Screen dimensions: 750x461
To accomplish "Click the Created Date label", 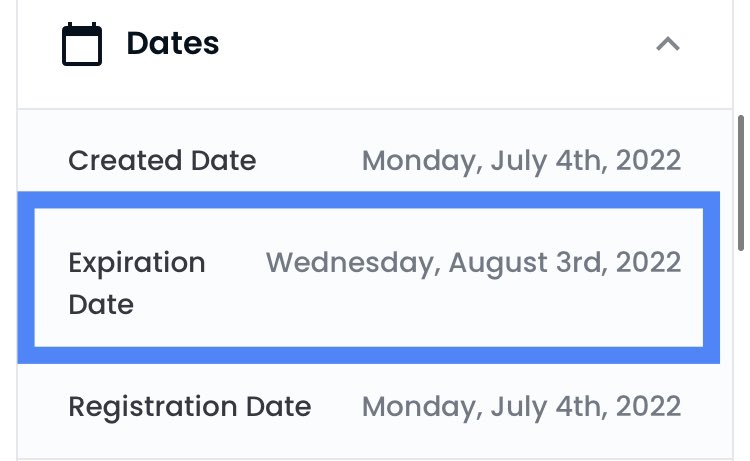I will [162, 160].
